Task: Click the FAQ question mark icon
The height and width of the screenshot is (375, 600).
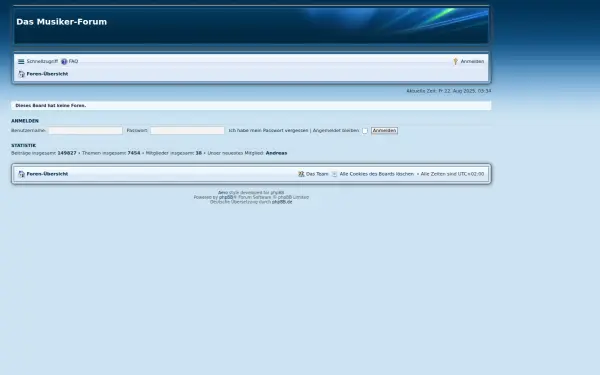Action: [x=64, y=62]
